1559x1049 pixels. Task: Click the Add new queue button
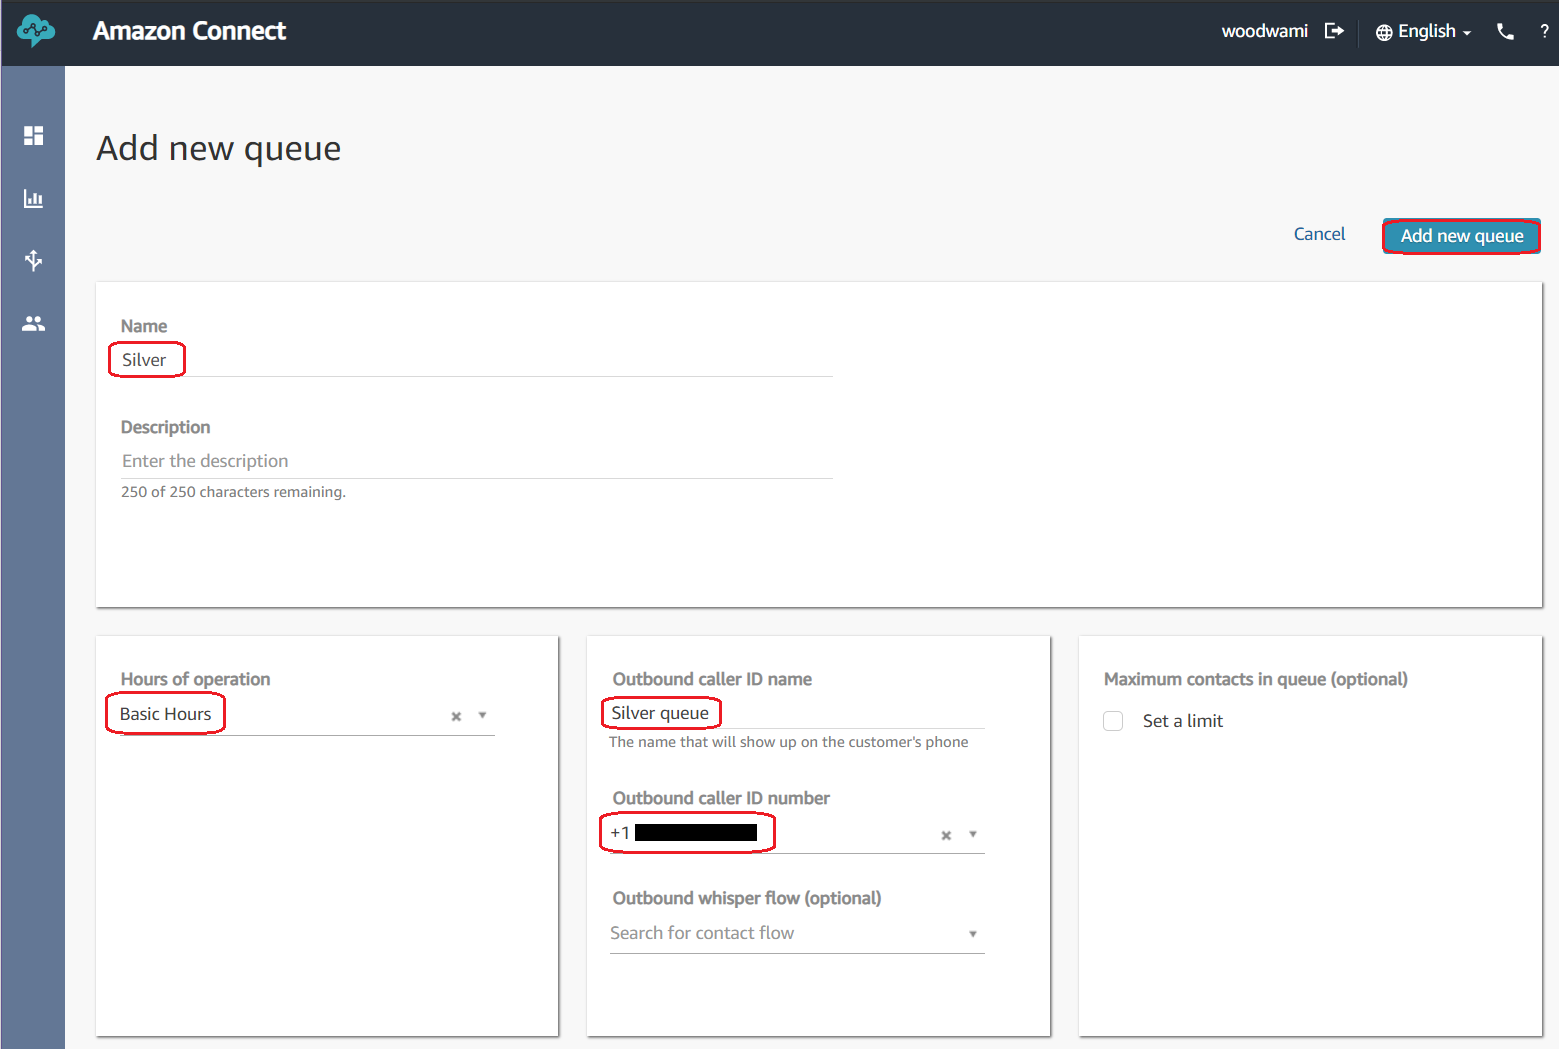click(x=1461, y=236)
